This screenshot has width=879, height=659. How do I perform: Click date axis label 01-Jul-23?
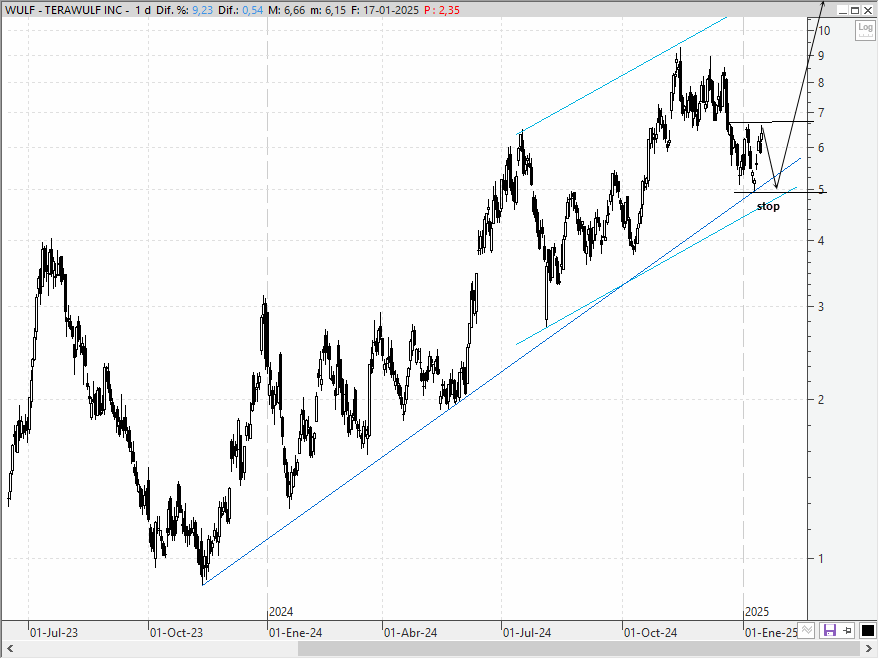54,633
